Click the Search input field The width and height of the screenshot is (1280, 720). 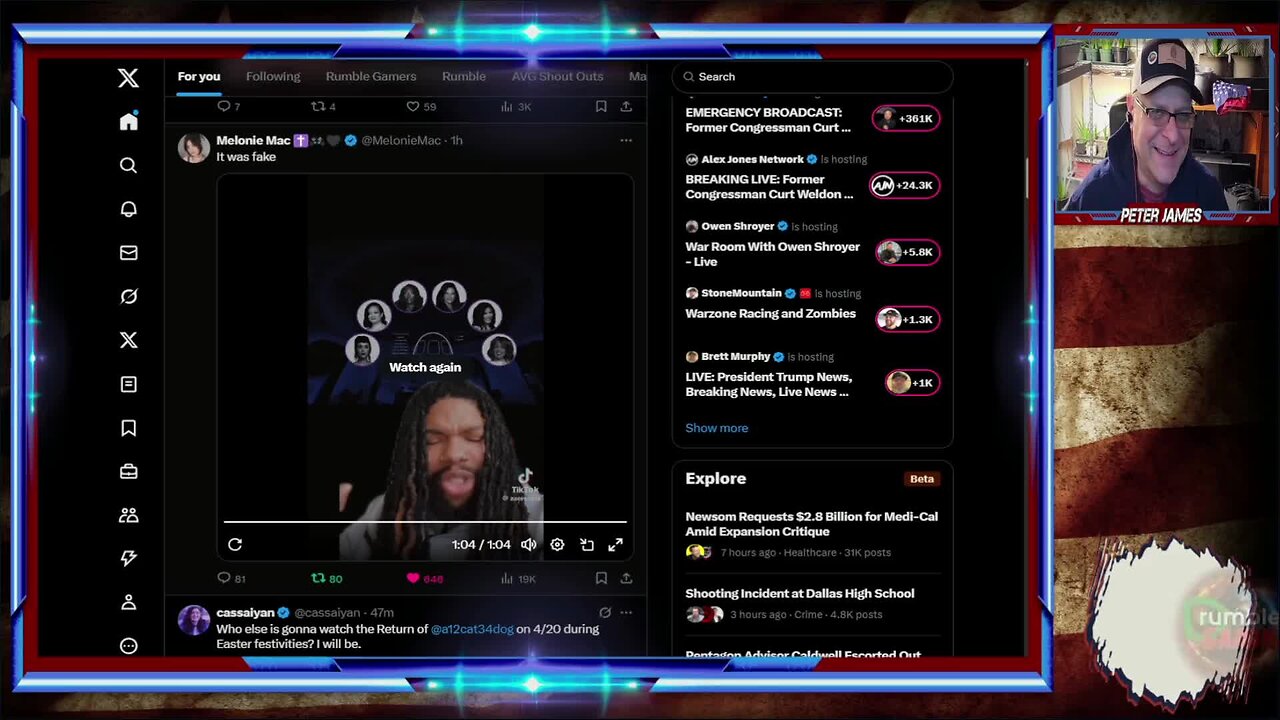point(812,76)
